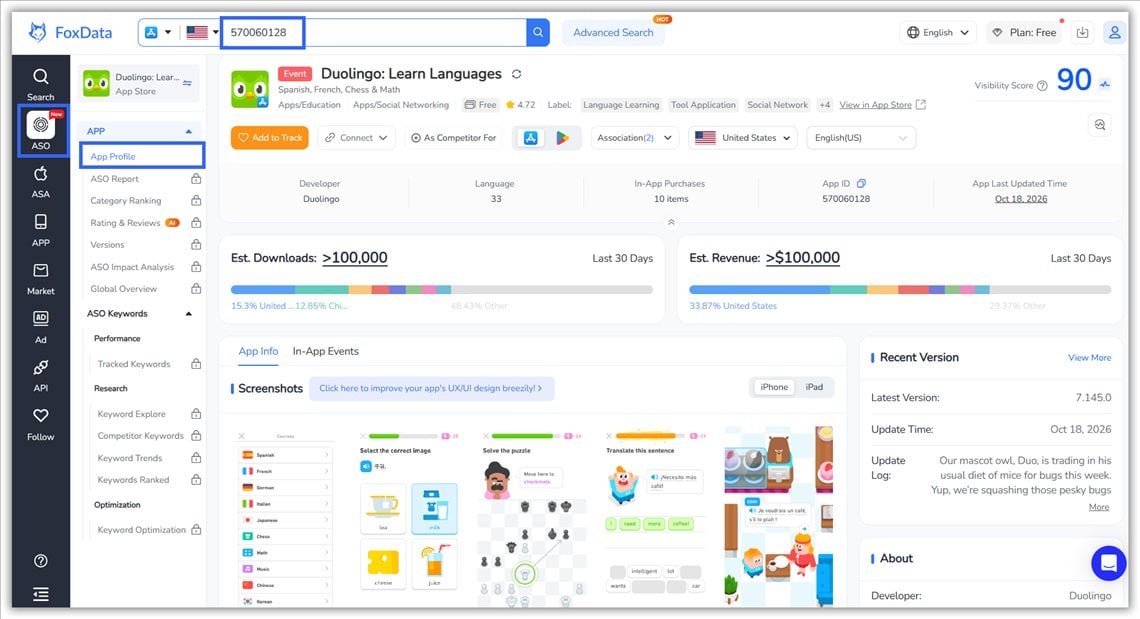Viewport: 1140px width, 619px height.
Task: Open the Follow section in sidebar
Action: point(41,424)
